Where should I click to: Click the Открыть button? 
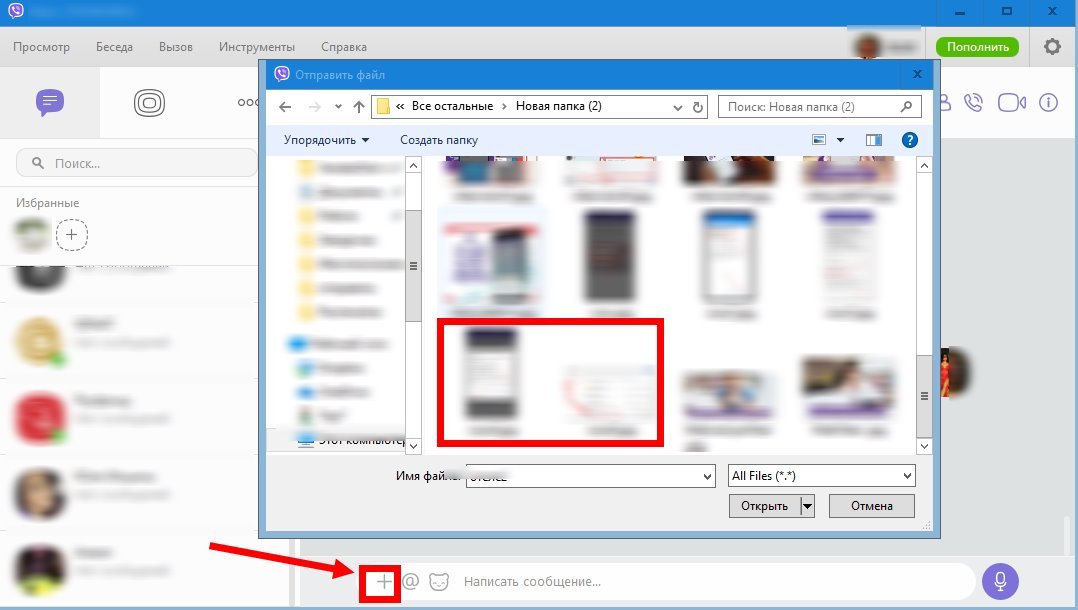[x=764, y=506]
